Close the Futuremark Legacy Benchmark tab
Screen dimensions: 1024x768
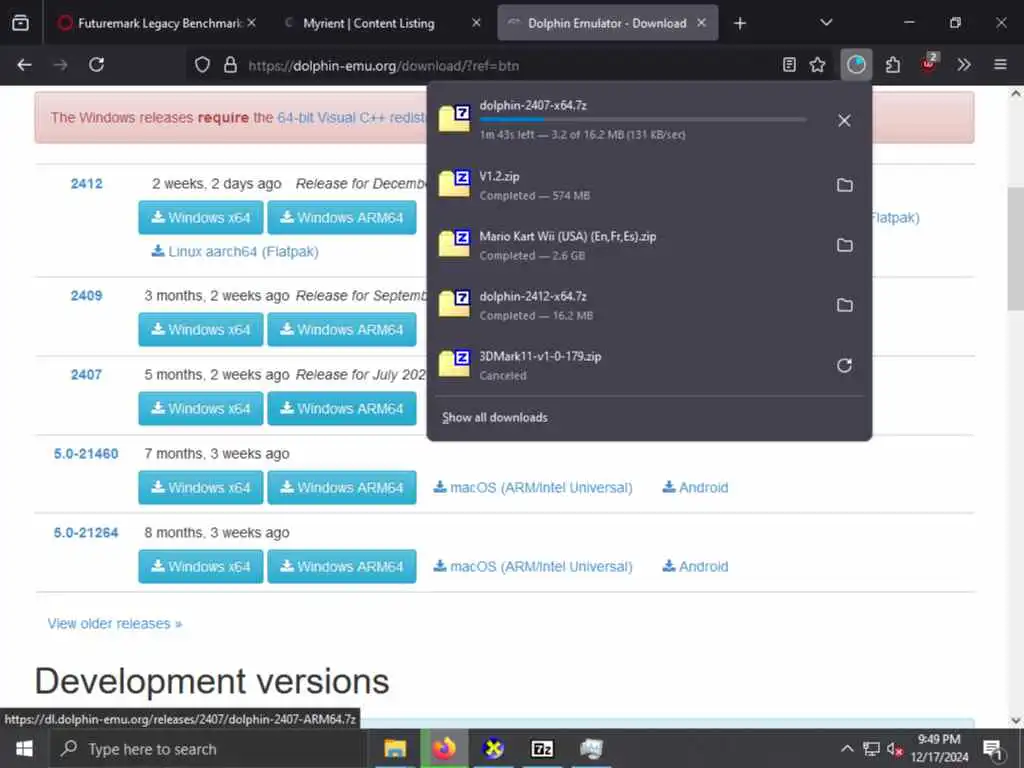click(x=251, y=23)
